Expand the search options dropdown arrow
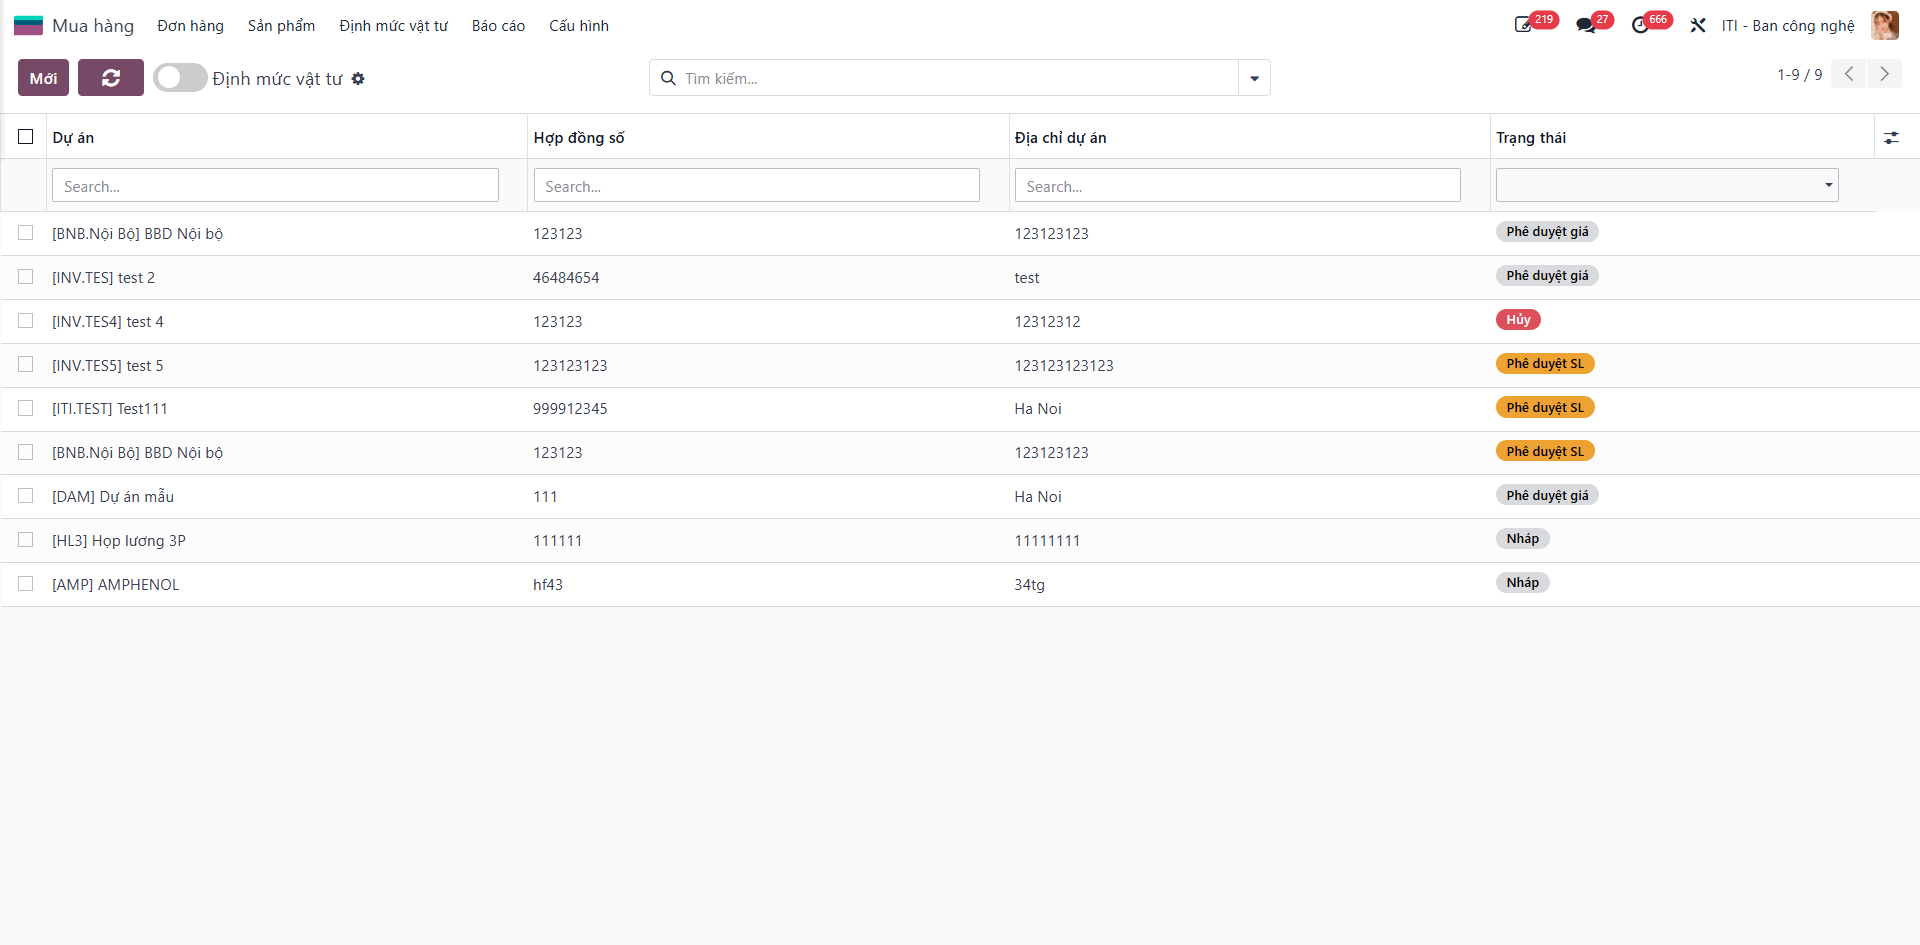1920x945 pixels. click(1254, 78)
